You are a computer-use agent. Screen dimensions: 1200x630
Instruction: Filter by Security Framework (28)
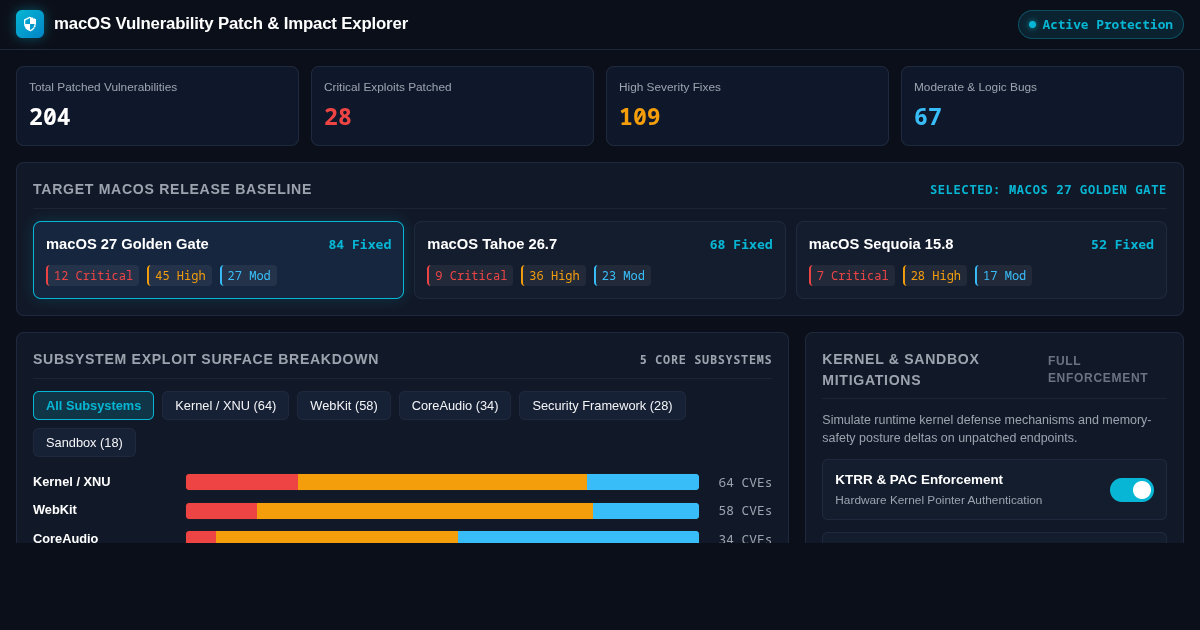tap(602, 406)
